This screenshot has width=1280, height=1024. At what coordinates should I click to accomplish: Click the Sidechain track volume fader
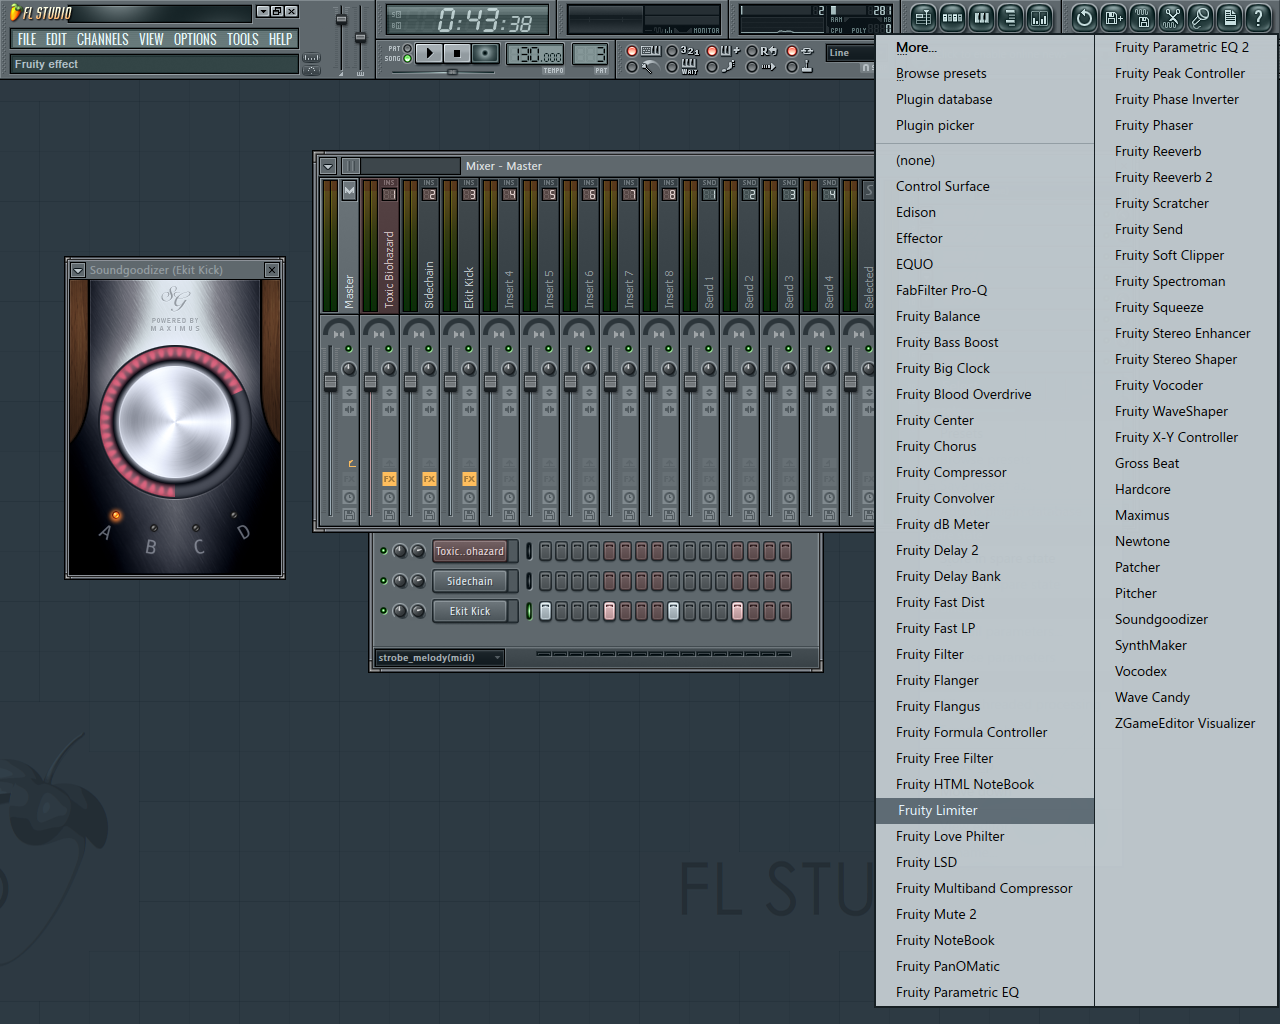(411, 382)
